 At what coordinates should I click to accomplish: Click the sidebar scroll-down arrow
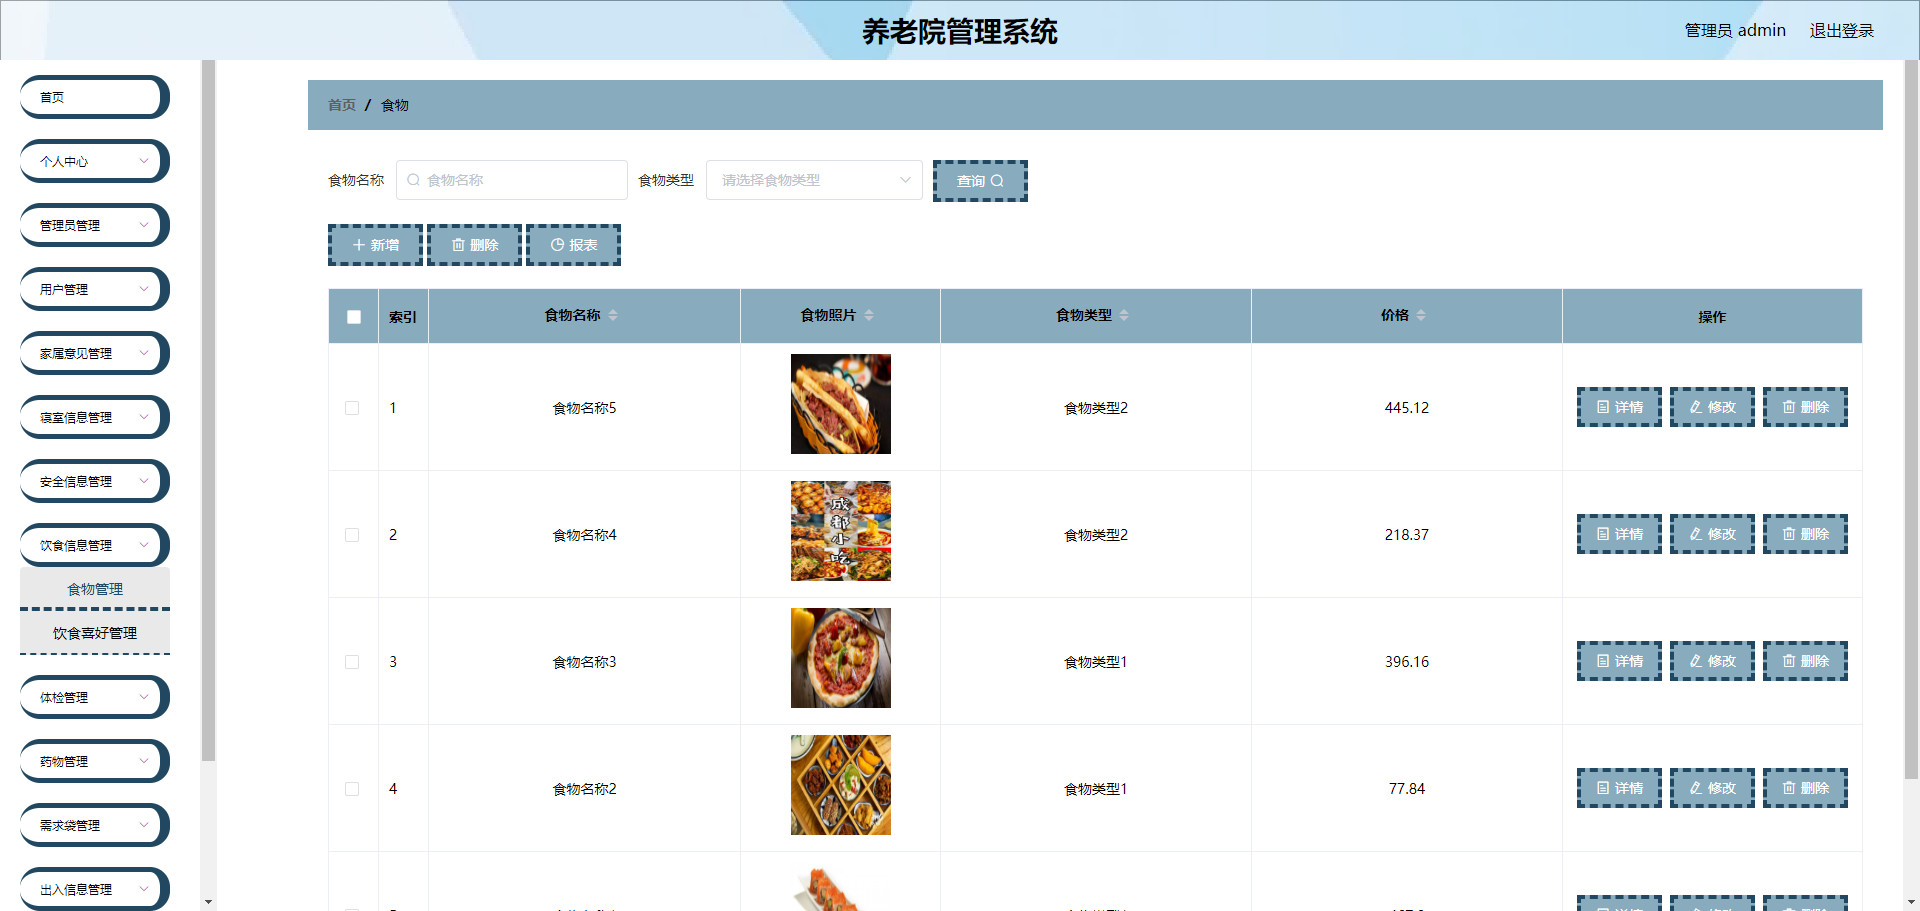208,902
